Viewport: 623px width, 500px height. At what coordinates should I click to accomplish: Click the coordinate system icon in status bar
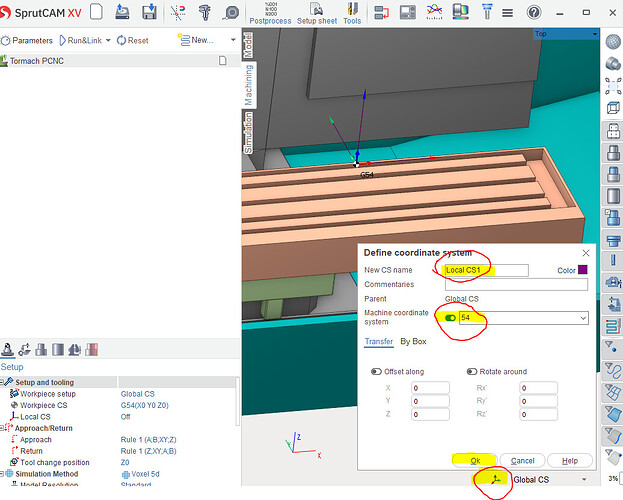pos(494,480)
